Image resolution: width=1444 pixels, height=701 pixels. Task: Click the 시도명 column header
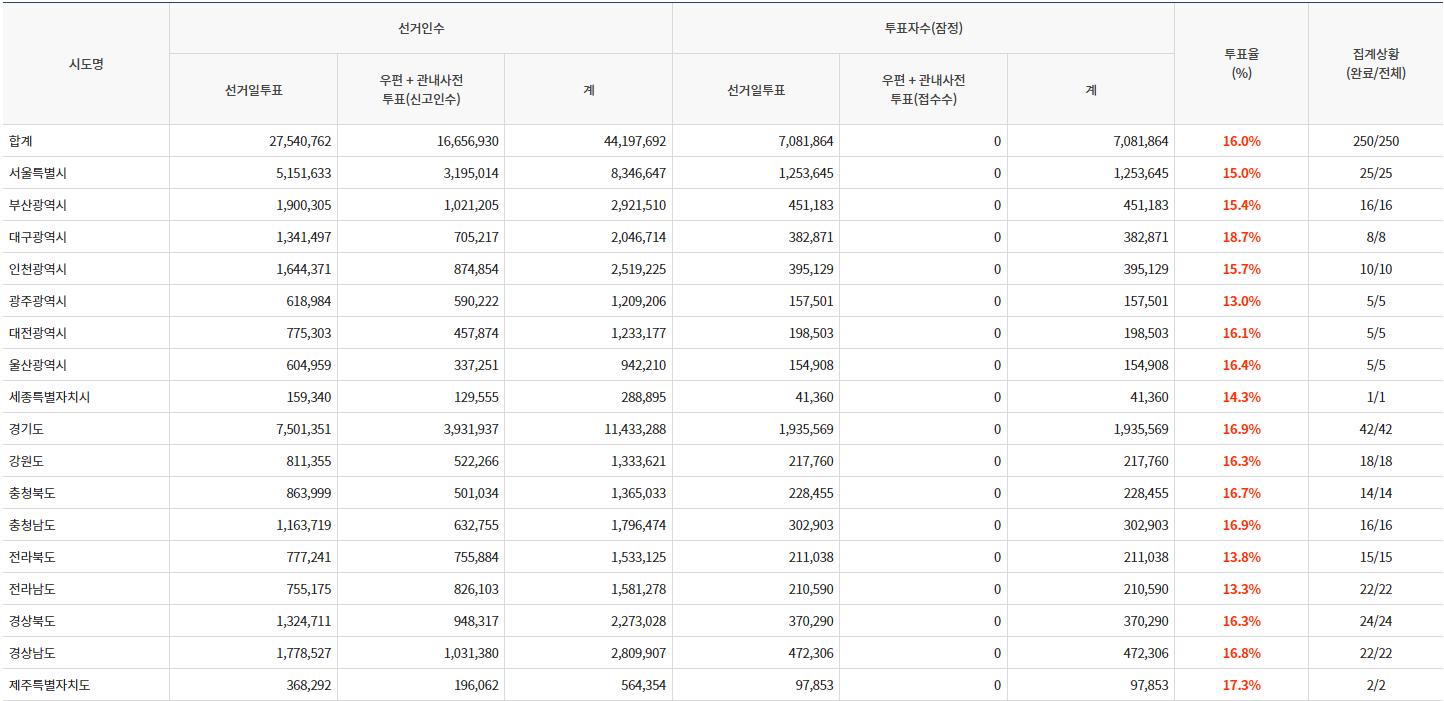click(x=85, y=64)
